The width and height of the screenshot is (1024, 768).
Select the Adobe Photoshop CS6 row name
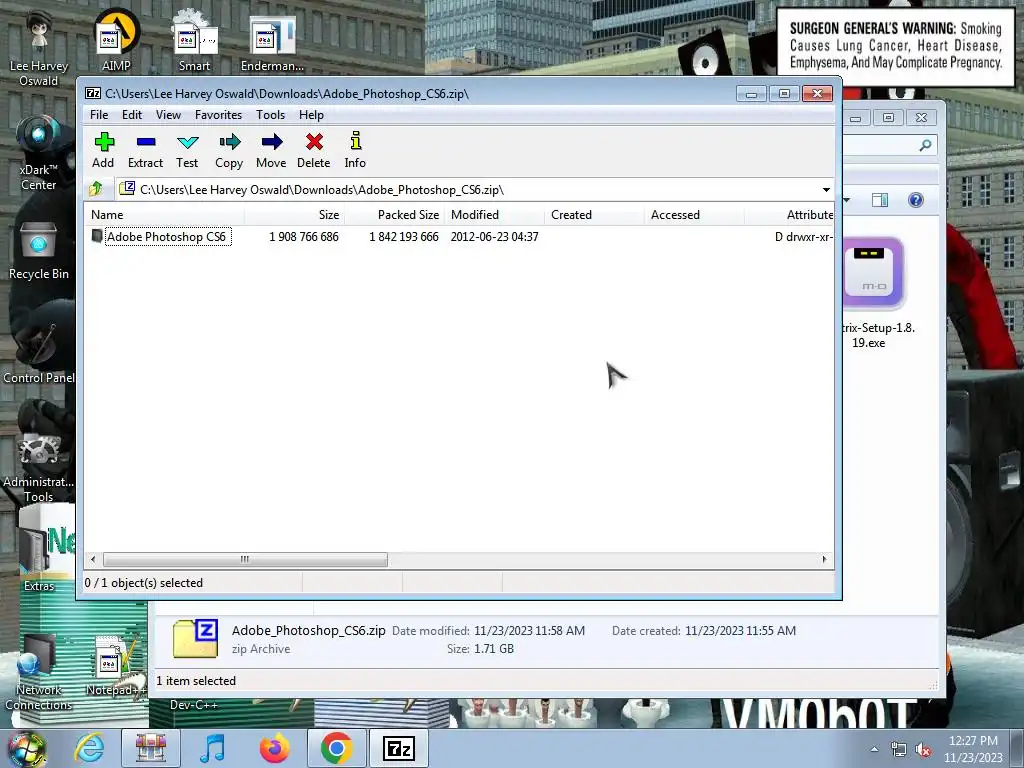[167, 236]
